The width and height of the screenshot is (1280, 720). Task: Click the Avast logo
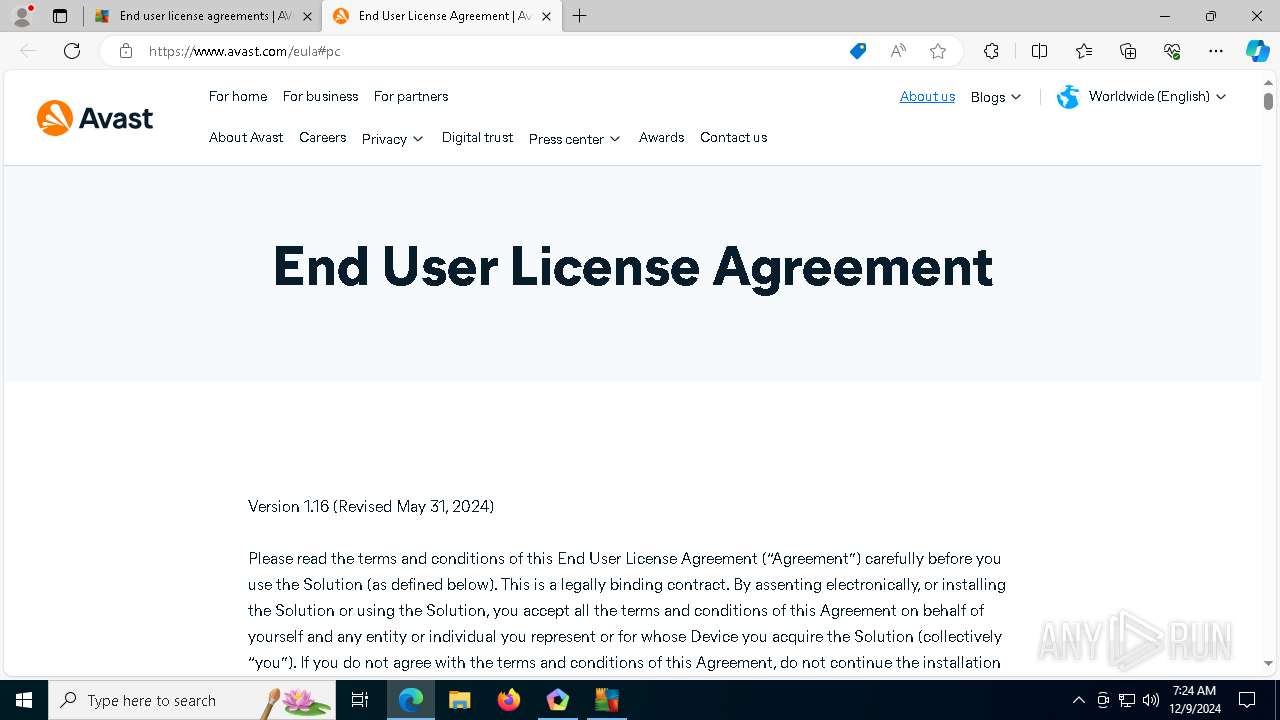click(95, 118)
